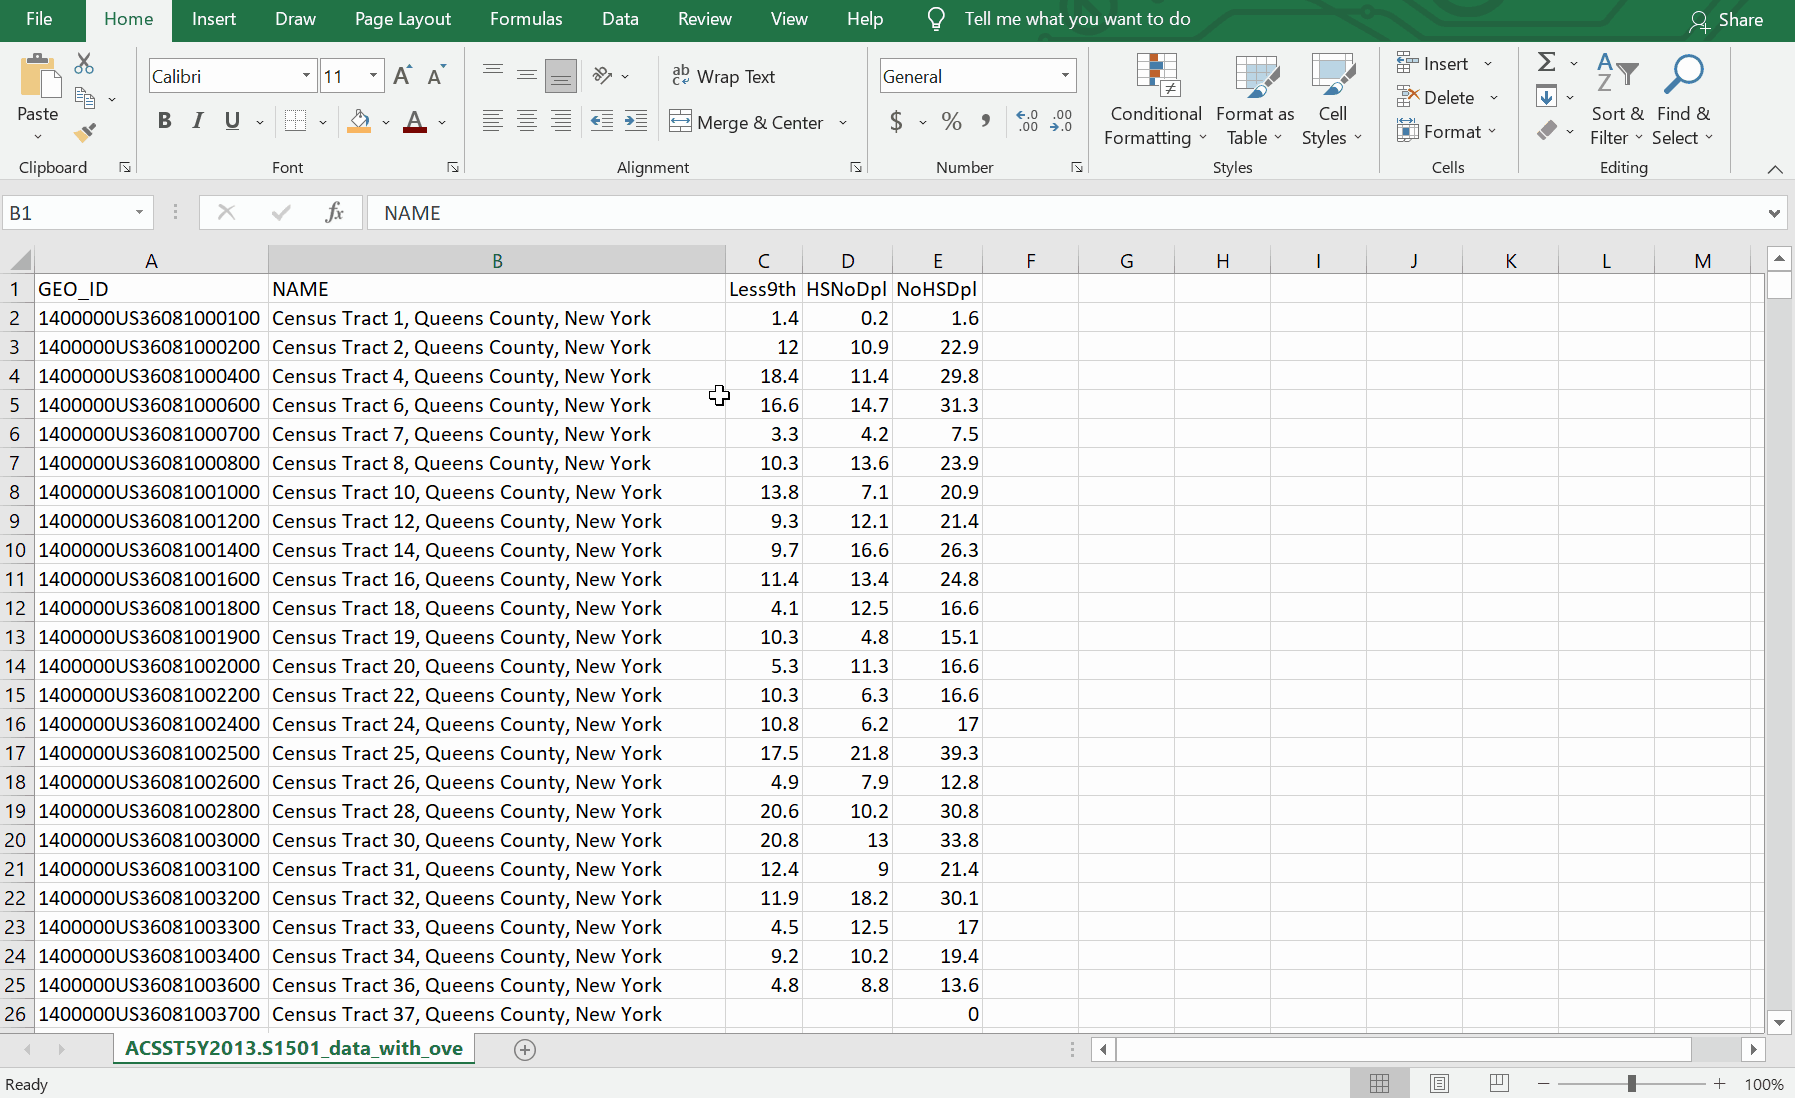This screenshot has width=1795, height=1098.
Task: Select the ACSST5Y2013.S1501 sheet tab
Action: (x=294, y=1048)
